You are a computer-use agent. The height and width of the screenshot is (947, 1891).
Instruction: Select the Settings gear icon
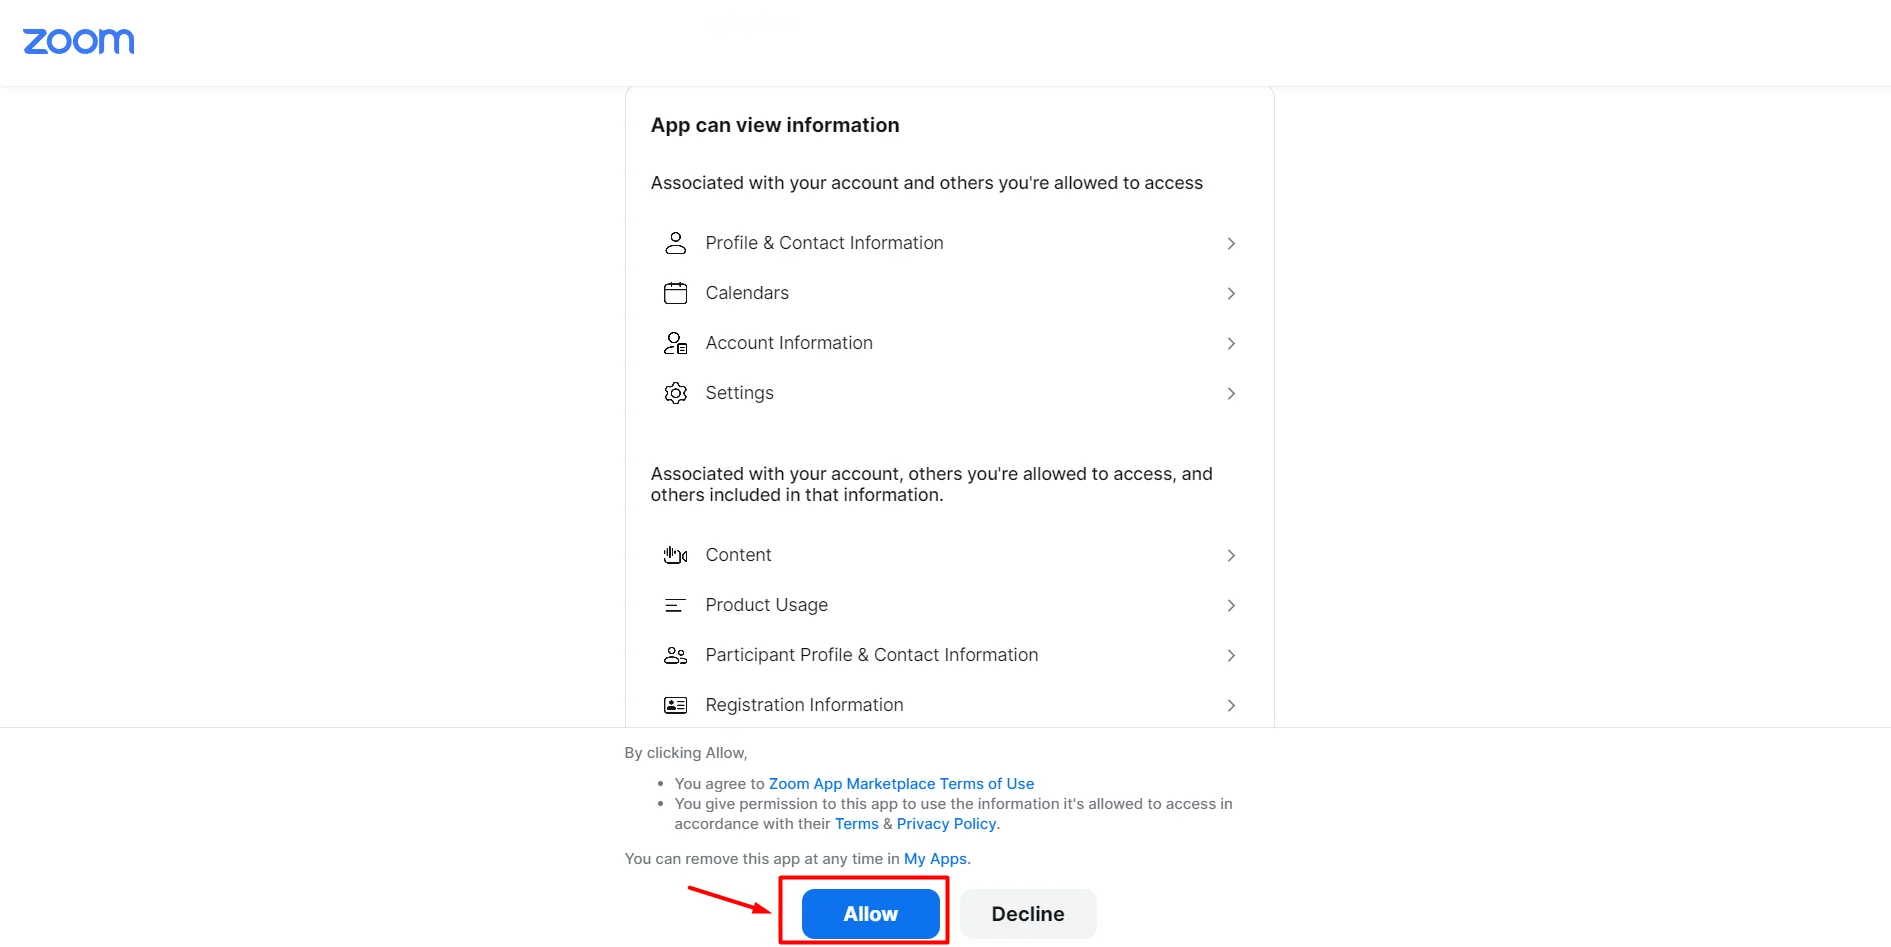(x=675, y=393)
